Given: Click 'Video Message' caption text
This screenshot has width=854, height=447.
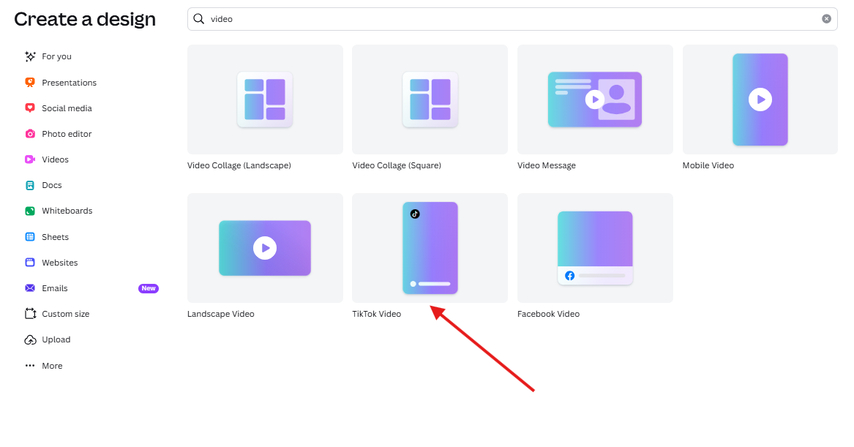Looking at the screenshot, I should coord(546,166).
